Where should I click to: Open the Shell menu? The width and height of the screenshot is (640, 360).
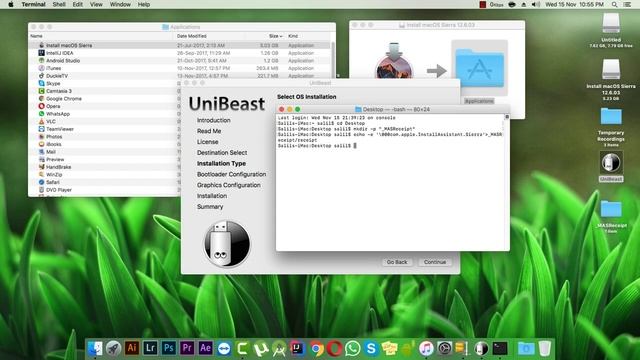(59, 4)
